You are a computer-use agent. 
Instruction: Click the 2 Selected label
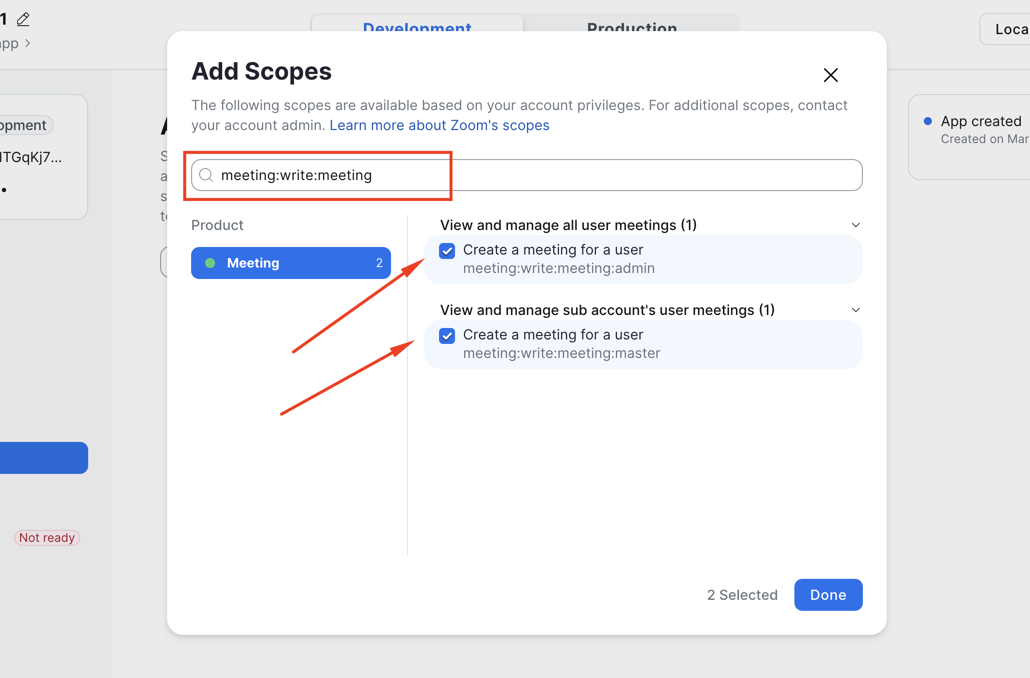click(x=742, y=595)
